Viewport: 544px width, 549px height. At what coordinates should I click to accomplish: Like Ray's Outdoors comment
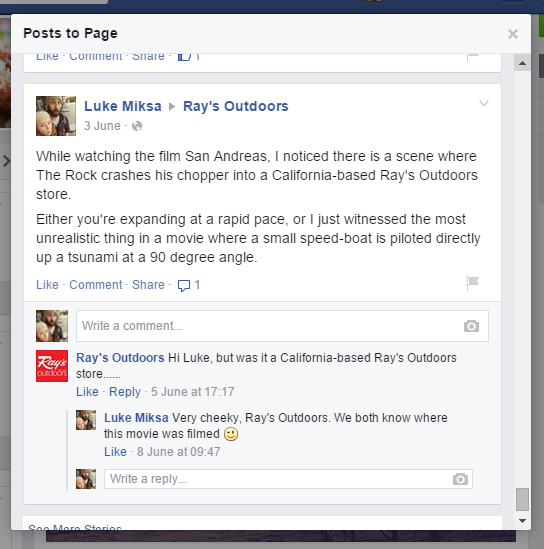[87, 391]
